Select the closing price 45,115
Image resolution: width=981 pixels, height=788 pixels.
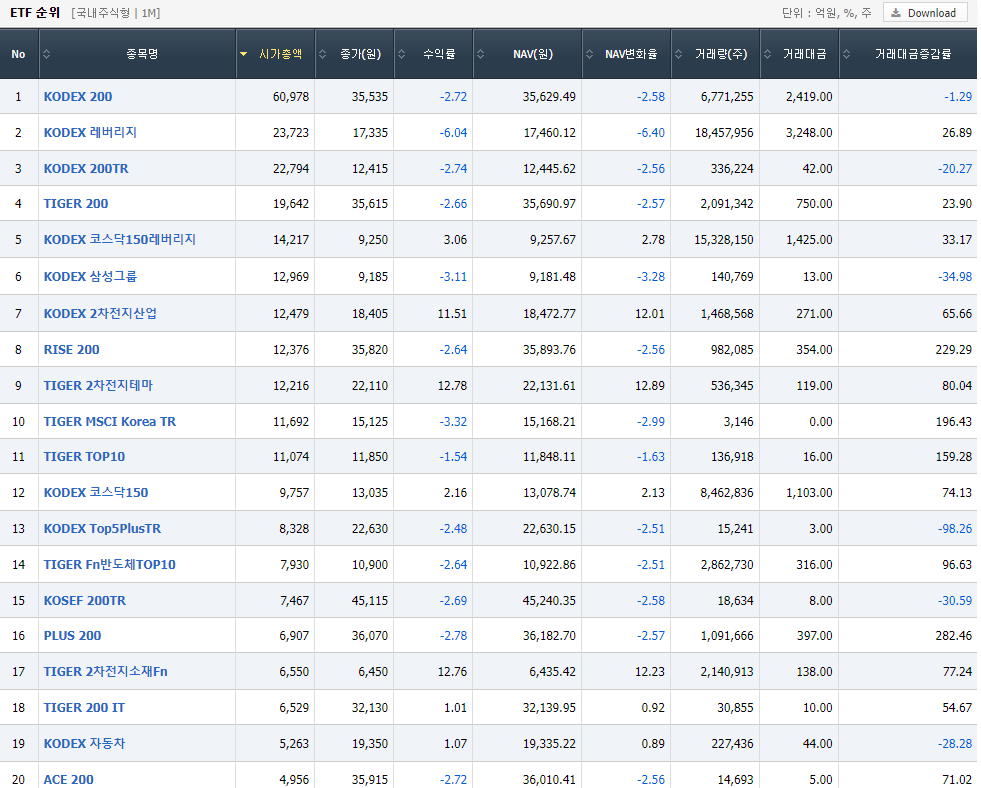click(x=370, y=601)
